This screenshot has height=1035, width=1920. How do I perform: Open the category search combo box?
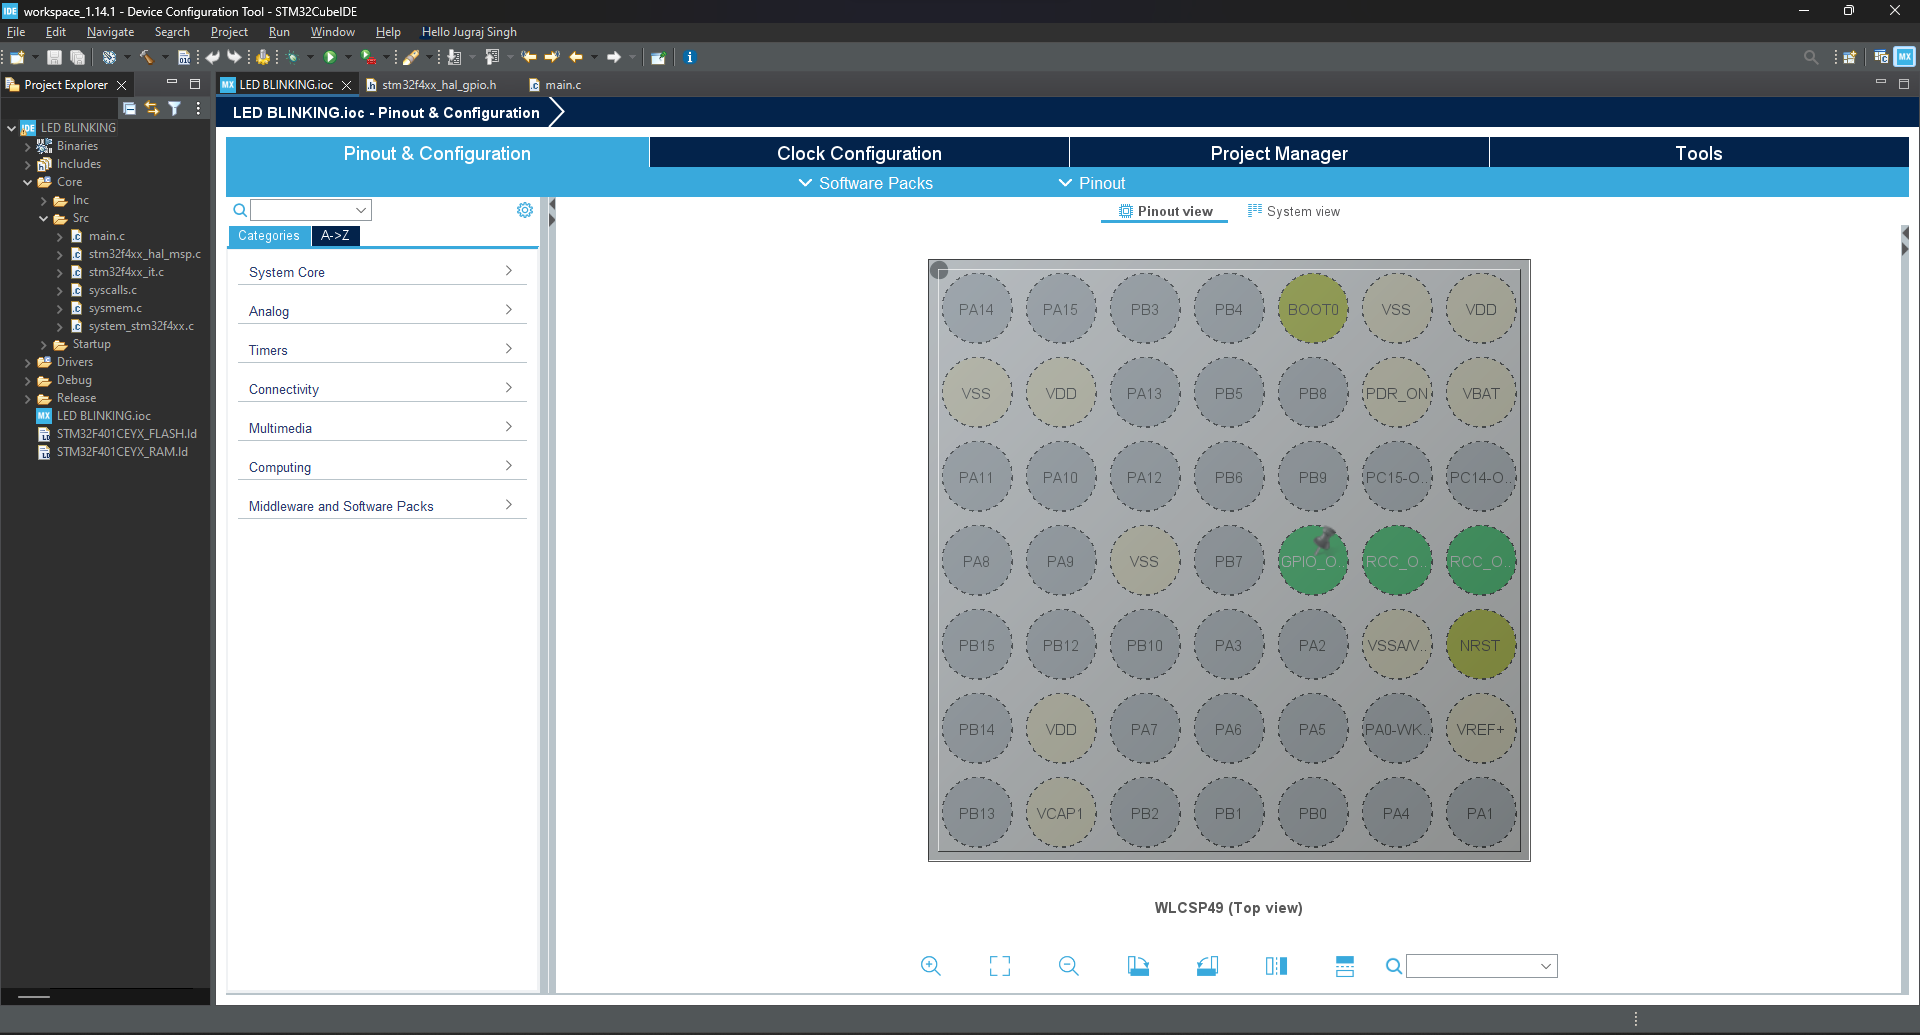tap(311, 210)
